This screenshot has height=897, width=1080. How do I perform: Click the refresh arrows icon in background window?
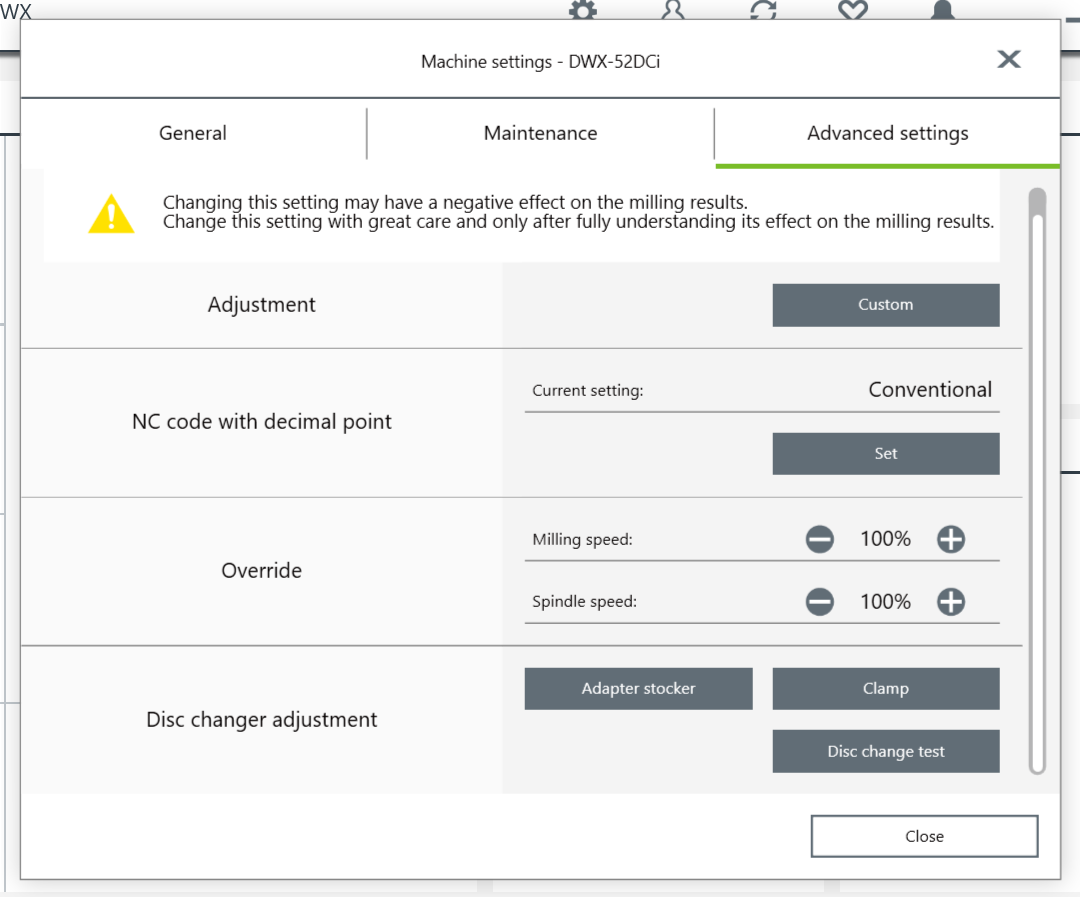[x=763, y=10]
